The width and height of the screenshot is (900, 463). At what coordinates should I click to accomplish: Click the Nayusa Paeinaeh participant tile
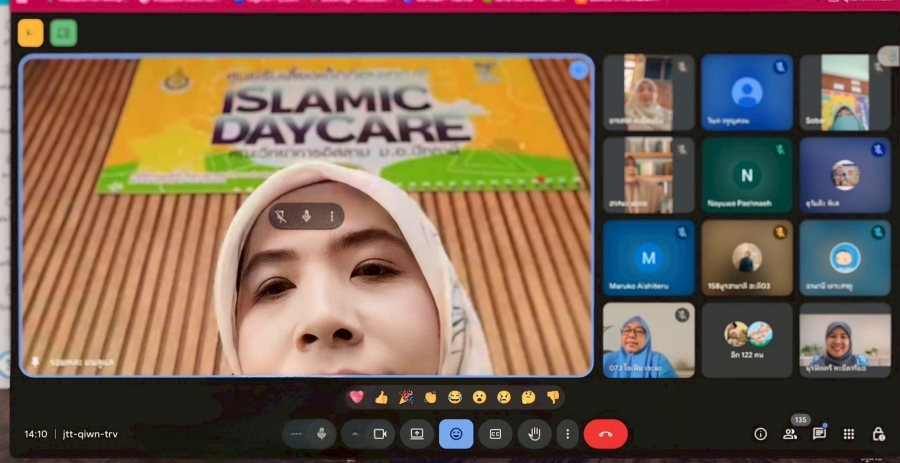[x=746, y=176]
